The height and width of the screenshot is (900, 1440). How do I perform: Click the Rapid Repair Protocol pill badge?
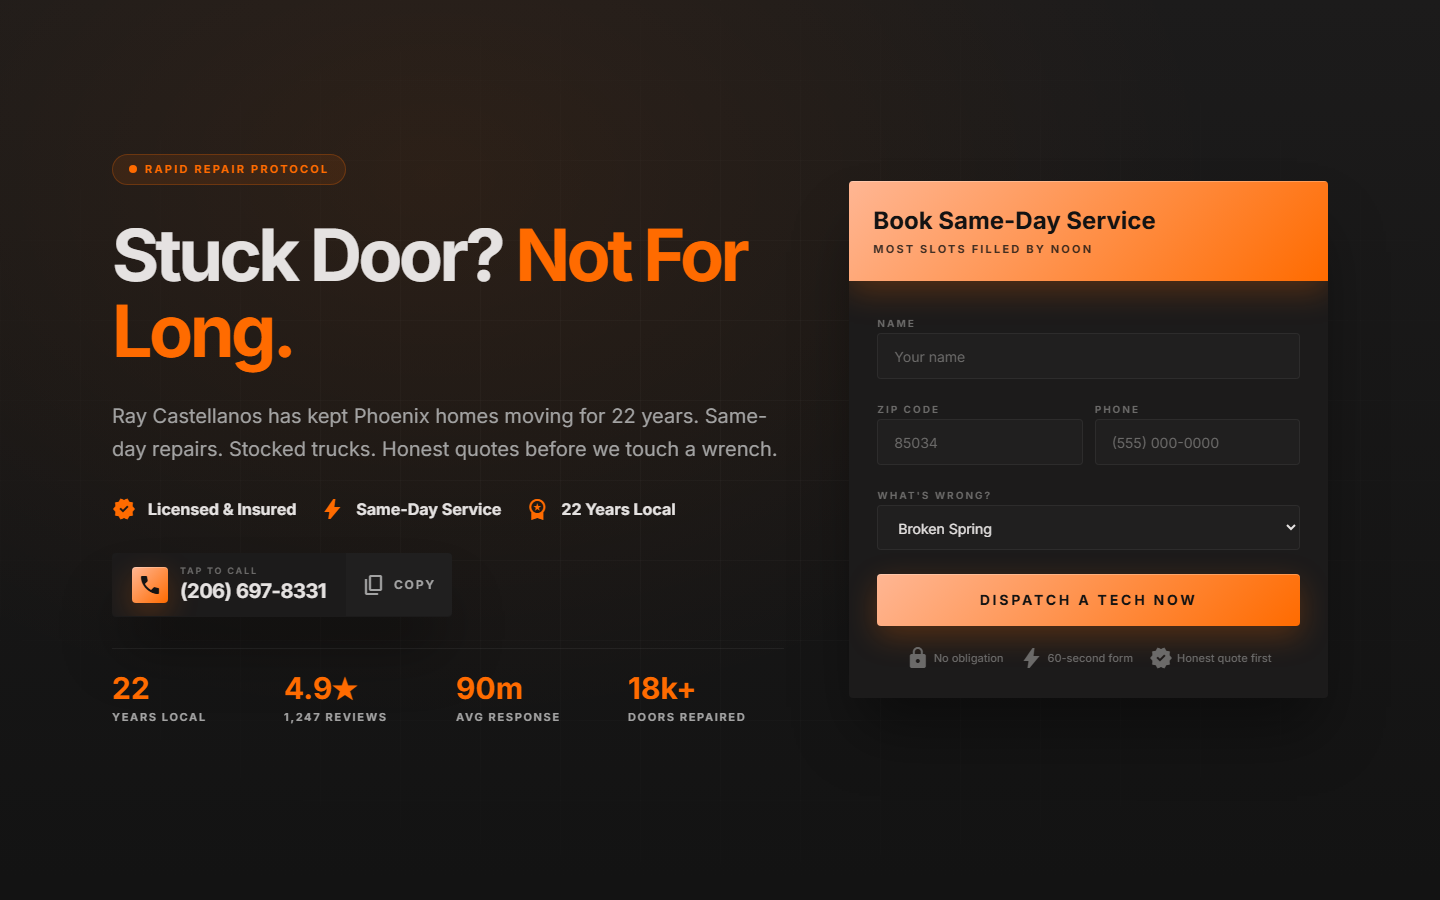point(229,169)
